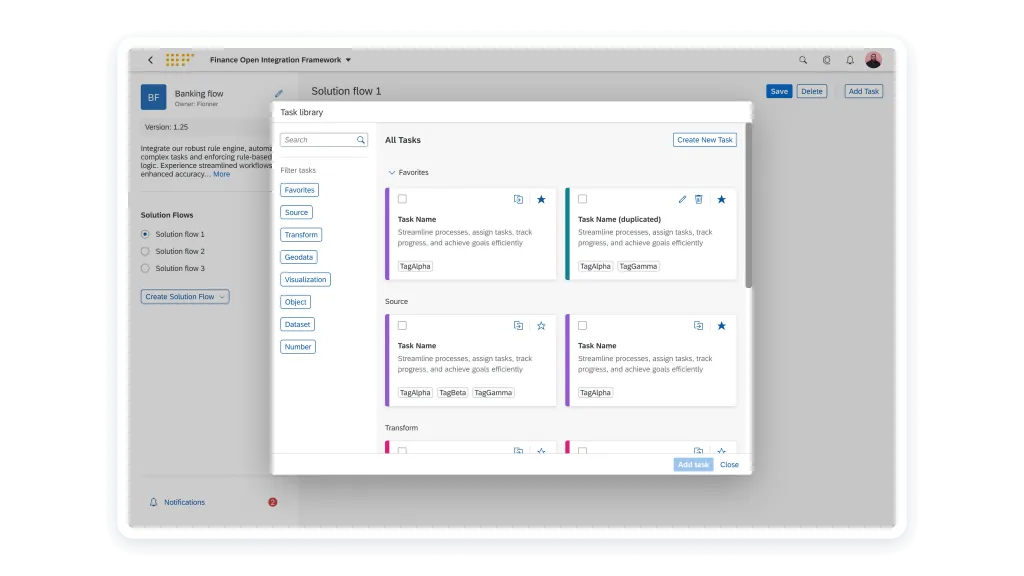The height and width of the screenshot is (576, 1024).
Task: Check the second Source task card
Action: click(x=583, y=325)
